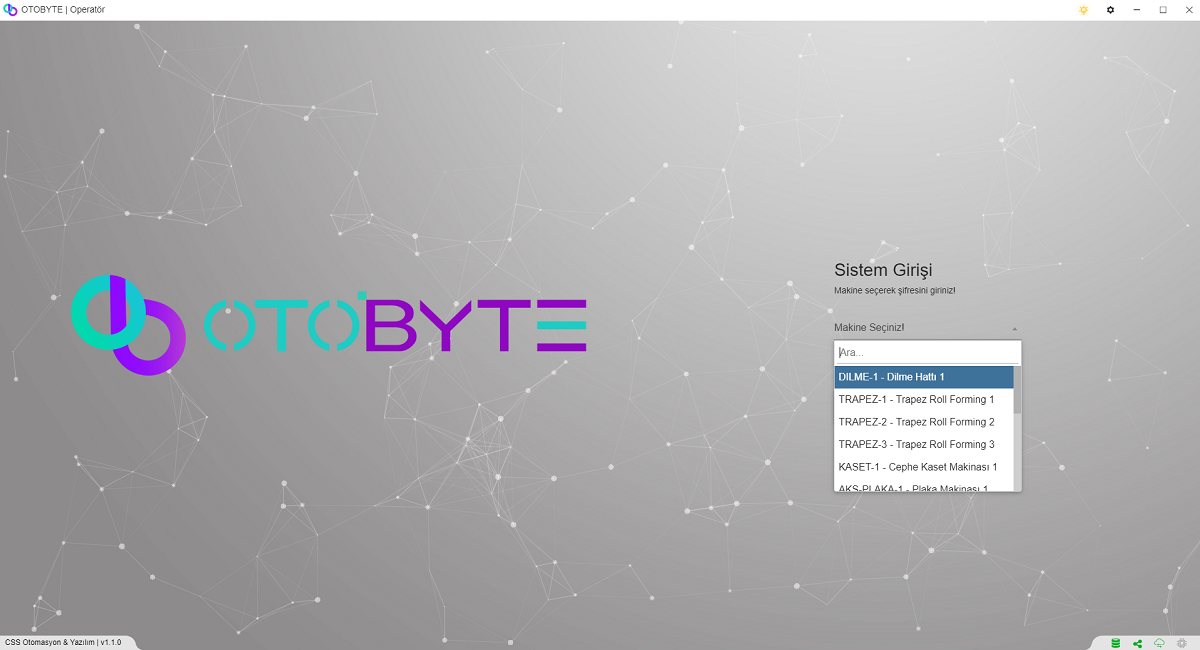This screenshot has height=650, width=1200.
Task: Click the OTOBYTE app icon in title bar
Action: point(11,10)
